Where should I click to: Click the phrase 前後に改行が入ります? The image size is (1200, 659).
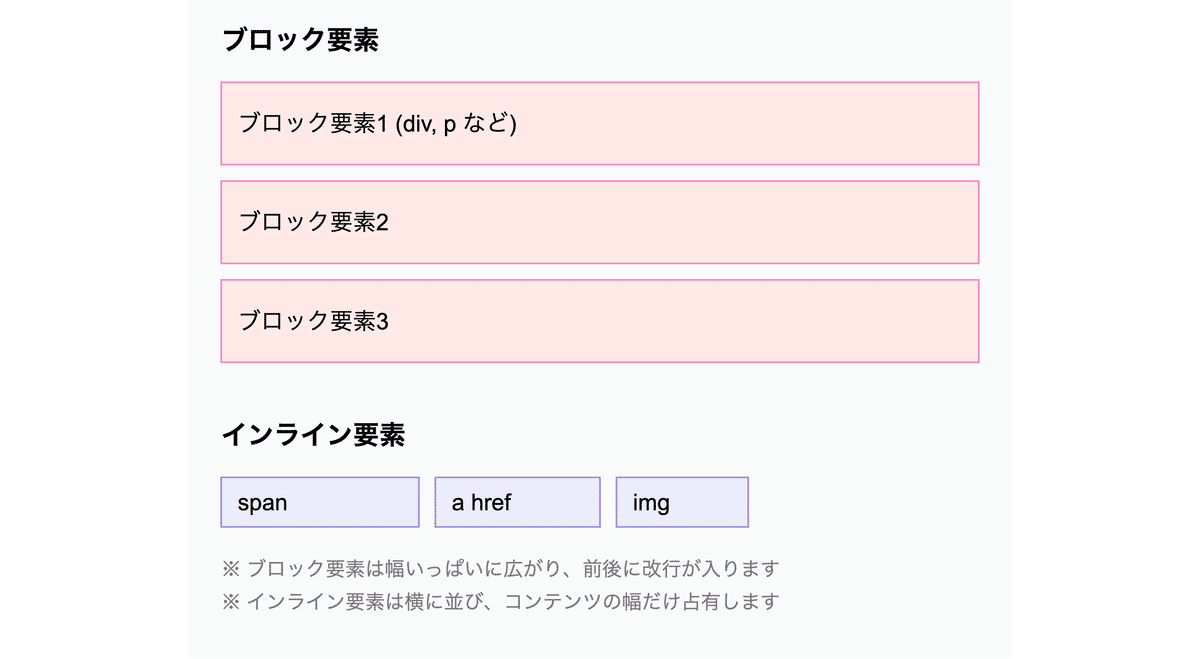(x=682, y=569)
